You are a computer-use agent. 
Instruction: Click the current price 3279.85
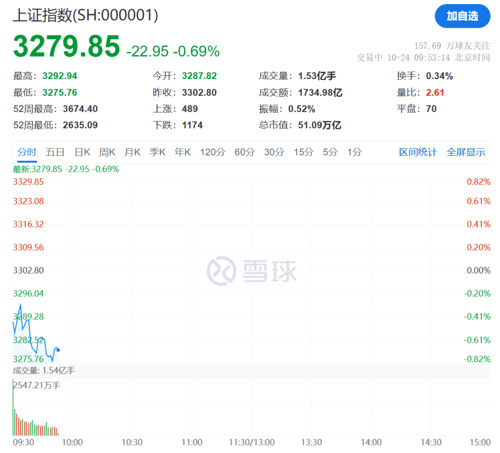[x=66, y=46]
